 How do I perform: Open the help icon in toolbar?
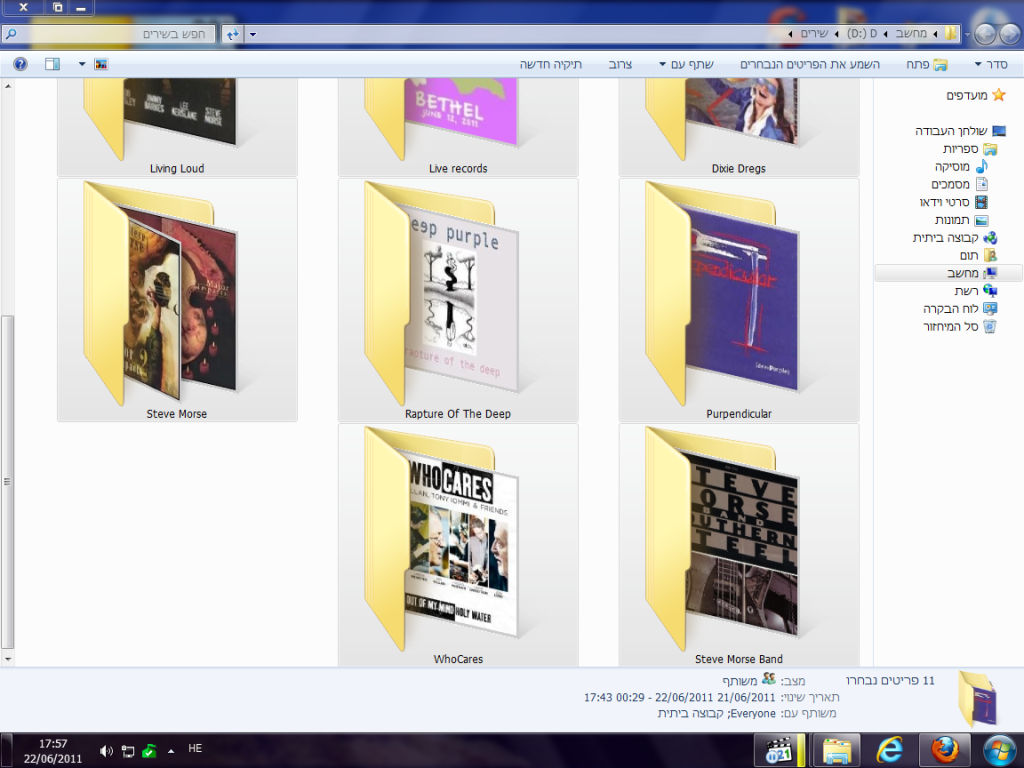20,64
